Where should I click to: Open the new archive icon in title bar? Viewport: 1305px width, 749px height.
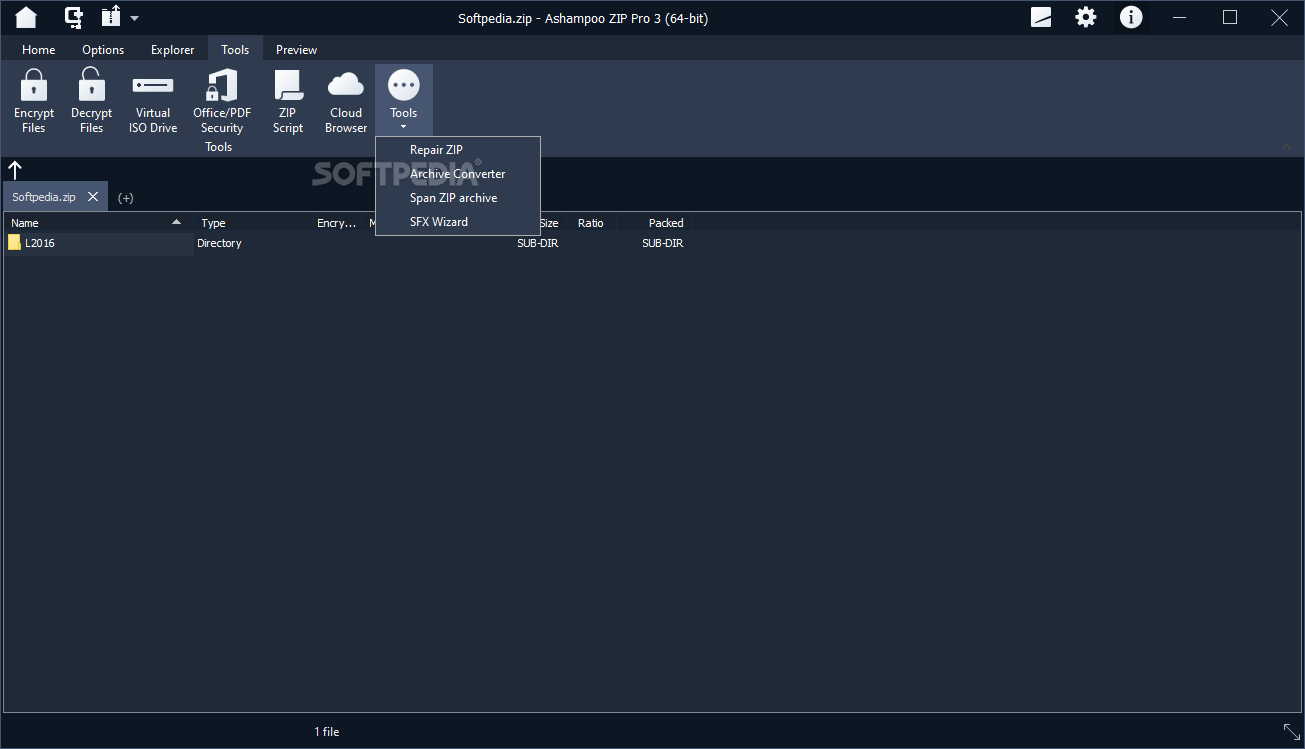click(74, 17)
